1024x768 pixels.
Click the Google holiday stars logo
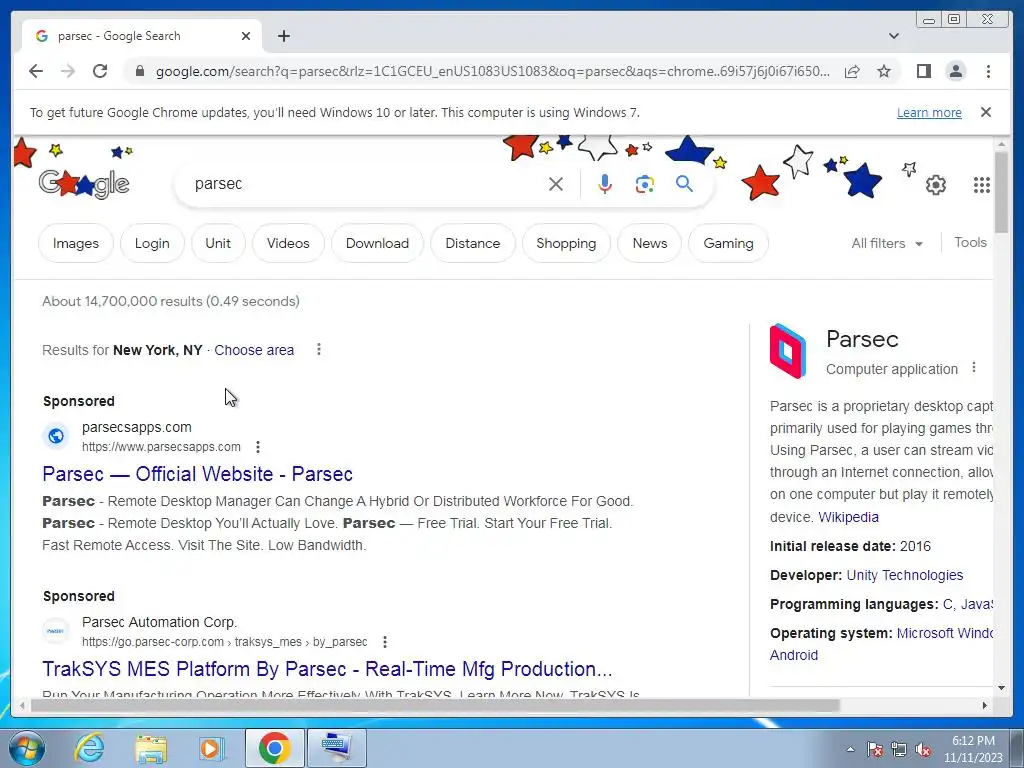pos(84,184)
